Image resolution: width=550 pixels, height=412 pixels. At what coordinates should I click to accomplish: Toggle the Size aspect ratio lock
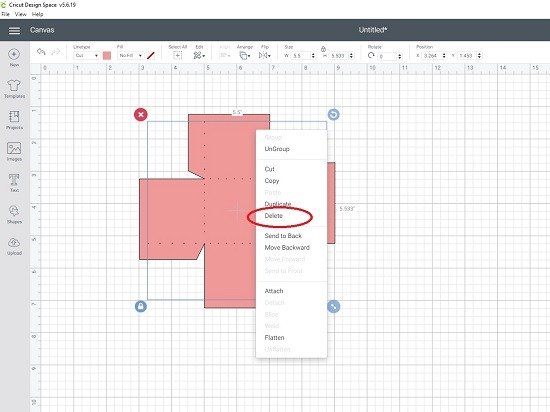(323, 49)
